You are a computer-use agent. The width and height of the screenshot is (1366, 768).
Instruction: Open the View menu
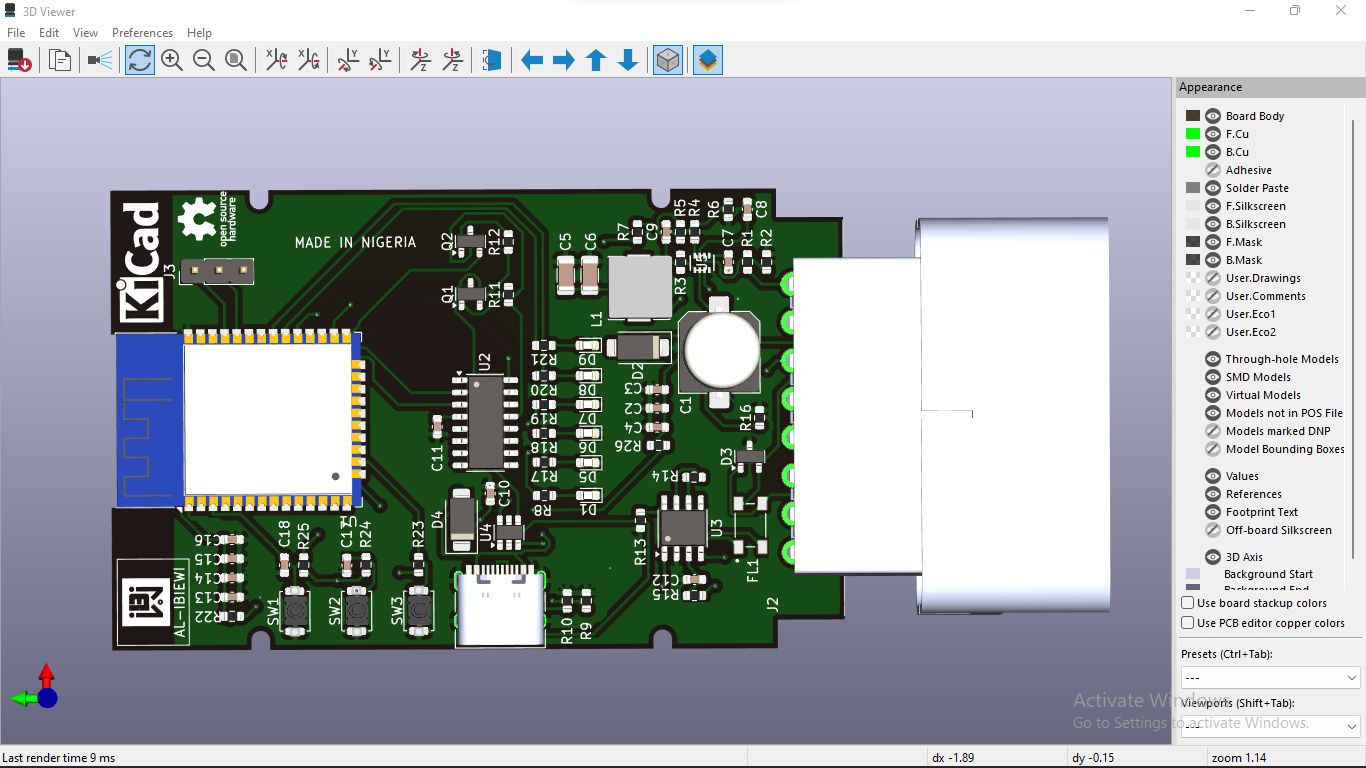point(85,32)
